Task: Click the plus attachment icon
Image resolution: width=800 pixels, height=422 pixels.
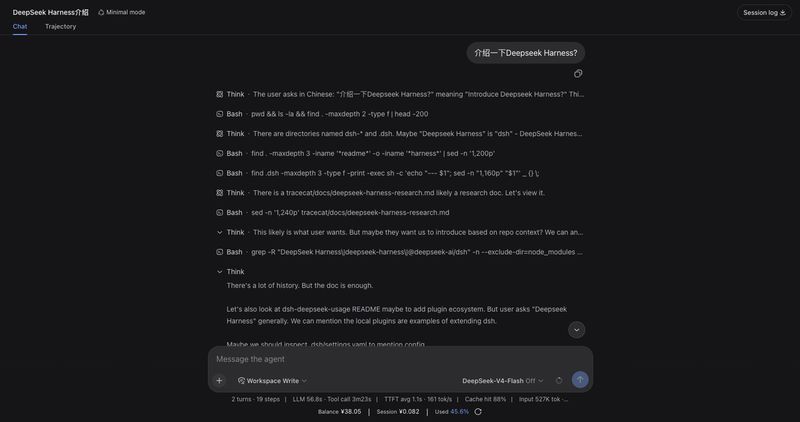Action: [219, 381]
